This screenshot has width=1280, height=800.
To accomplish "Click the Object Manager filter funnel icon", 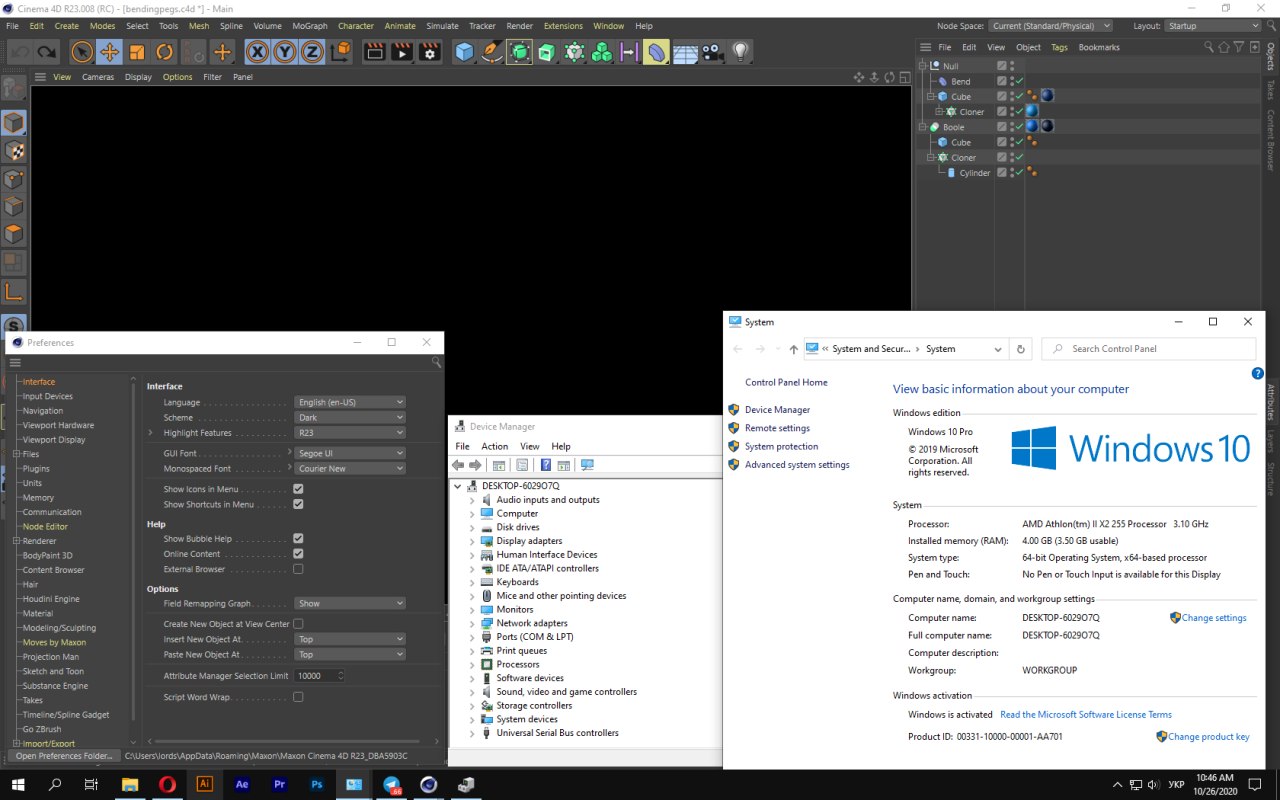I will [x=1239, y=47].
